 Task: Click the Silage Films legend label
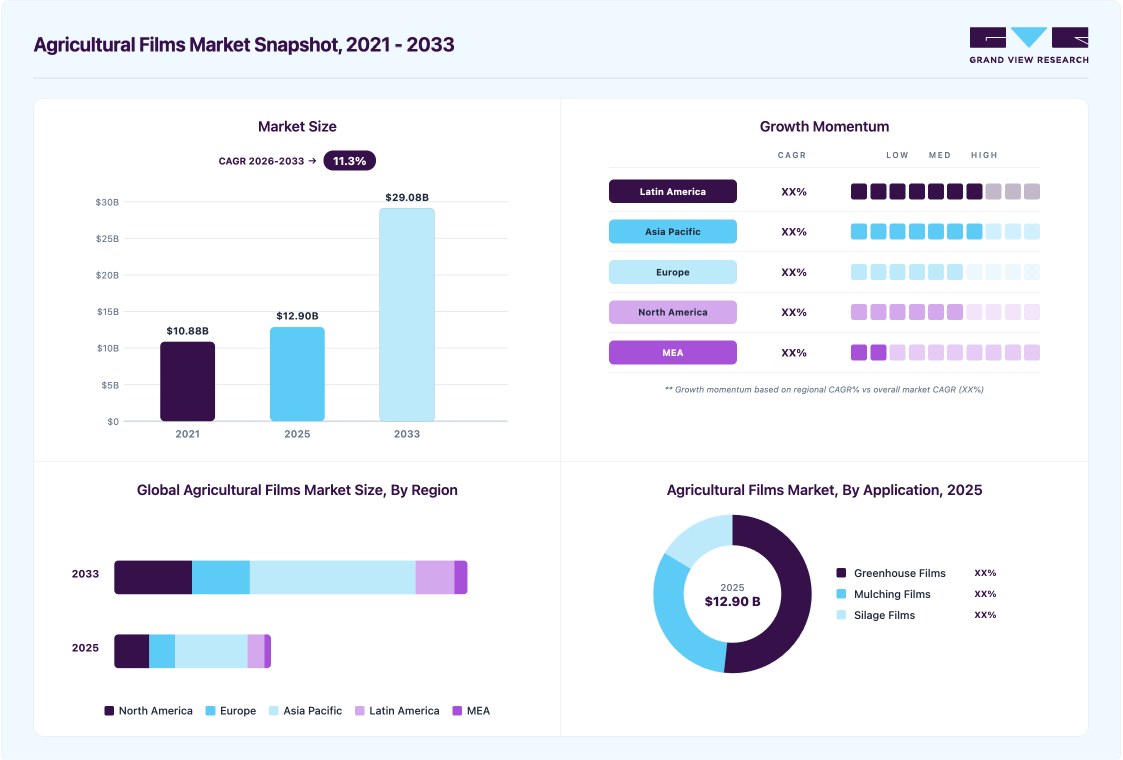click(885, 615)
